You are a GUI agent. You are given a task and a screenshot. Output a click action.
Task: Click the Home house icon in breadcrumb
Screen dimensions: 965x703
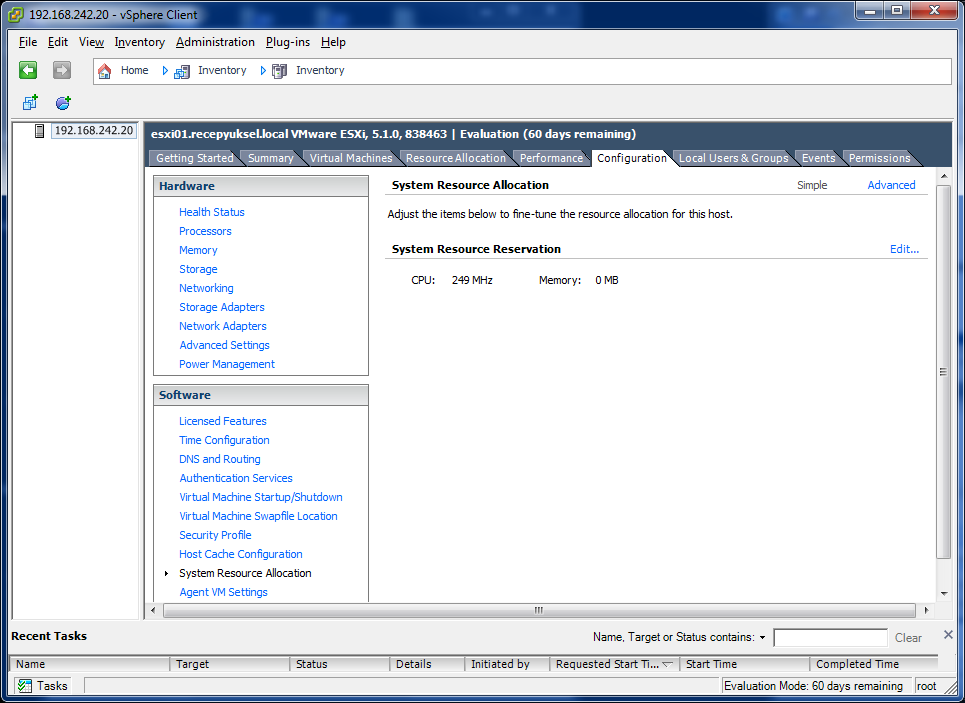click(105, 71)
